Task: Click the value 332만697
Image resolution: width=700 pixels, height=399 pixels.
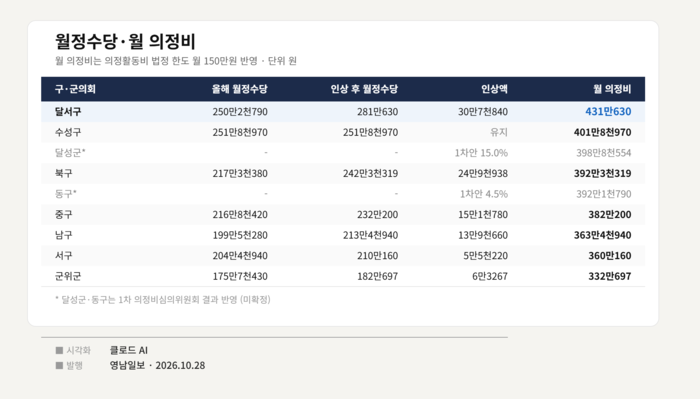Action: [610, 276]
